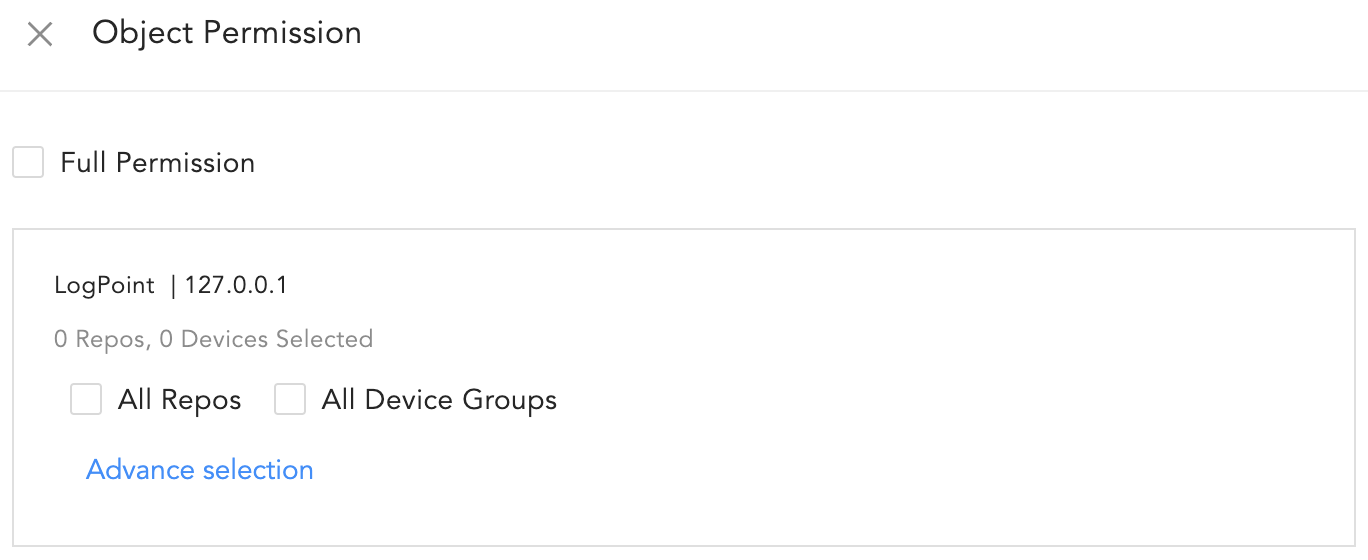Click the "Object Permission" title

click(227, 33)
